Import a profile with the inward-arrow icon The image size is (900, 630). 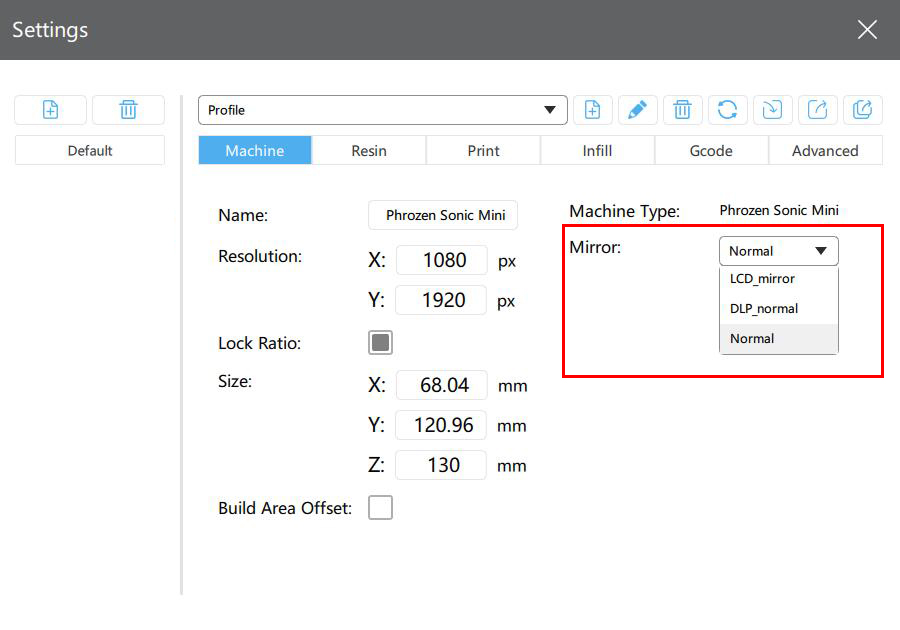[x=772, y=110]
